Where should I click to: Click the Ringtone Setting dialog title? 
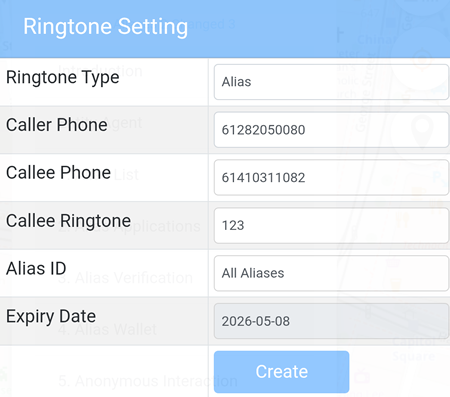[105, 26]
